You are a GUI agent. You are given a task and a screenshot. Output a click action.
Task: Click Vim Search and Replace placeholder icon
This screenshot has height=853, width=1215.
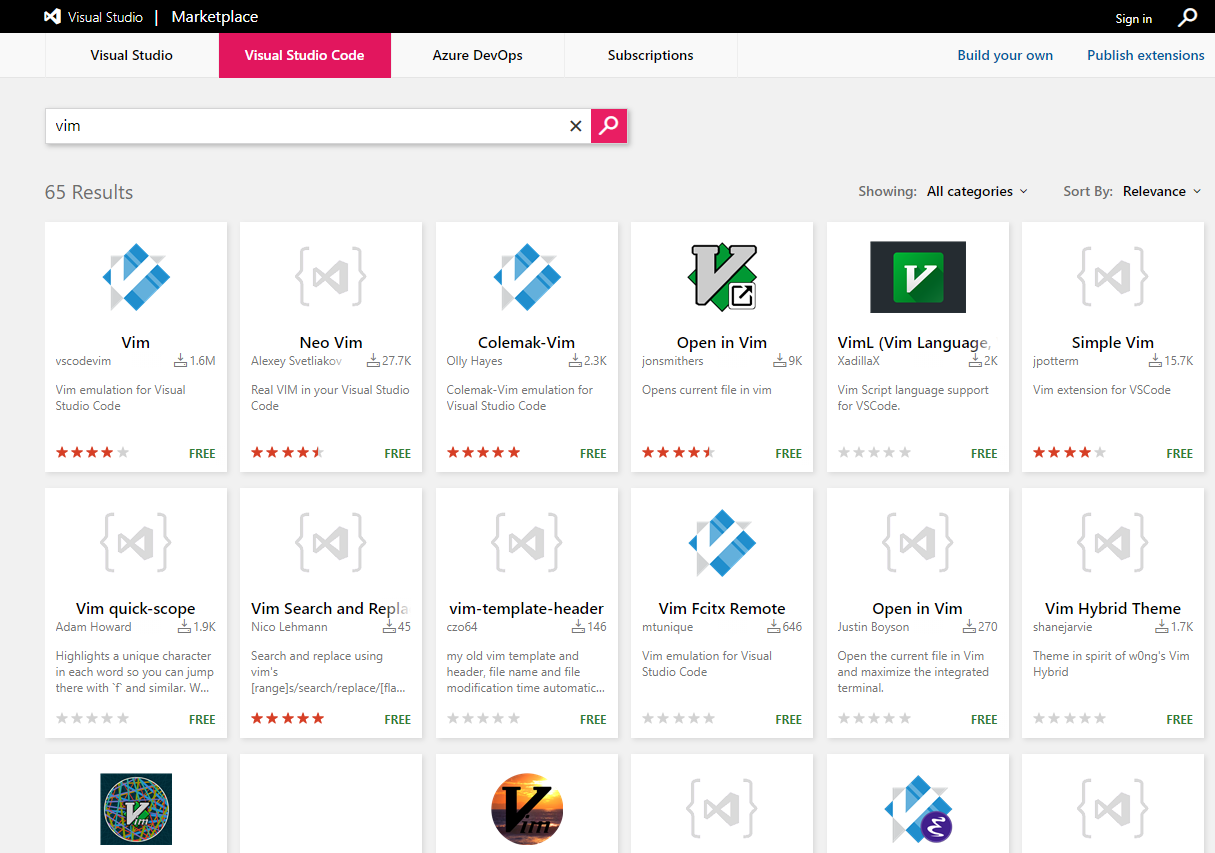(x=331, y=543)
